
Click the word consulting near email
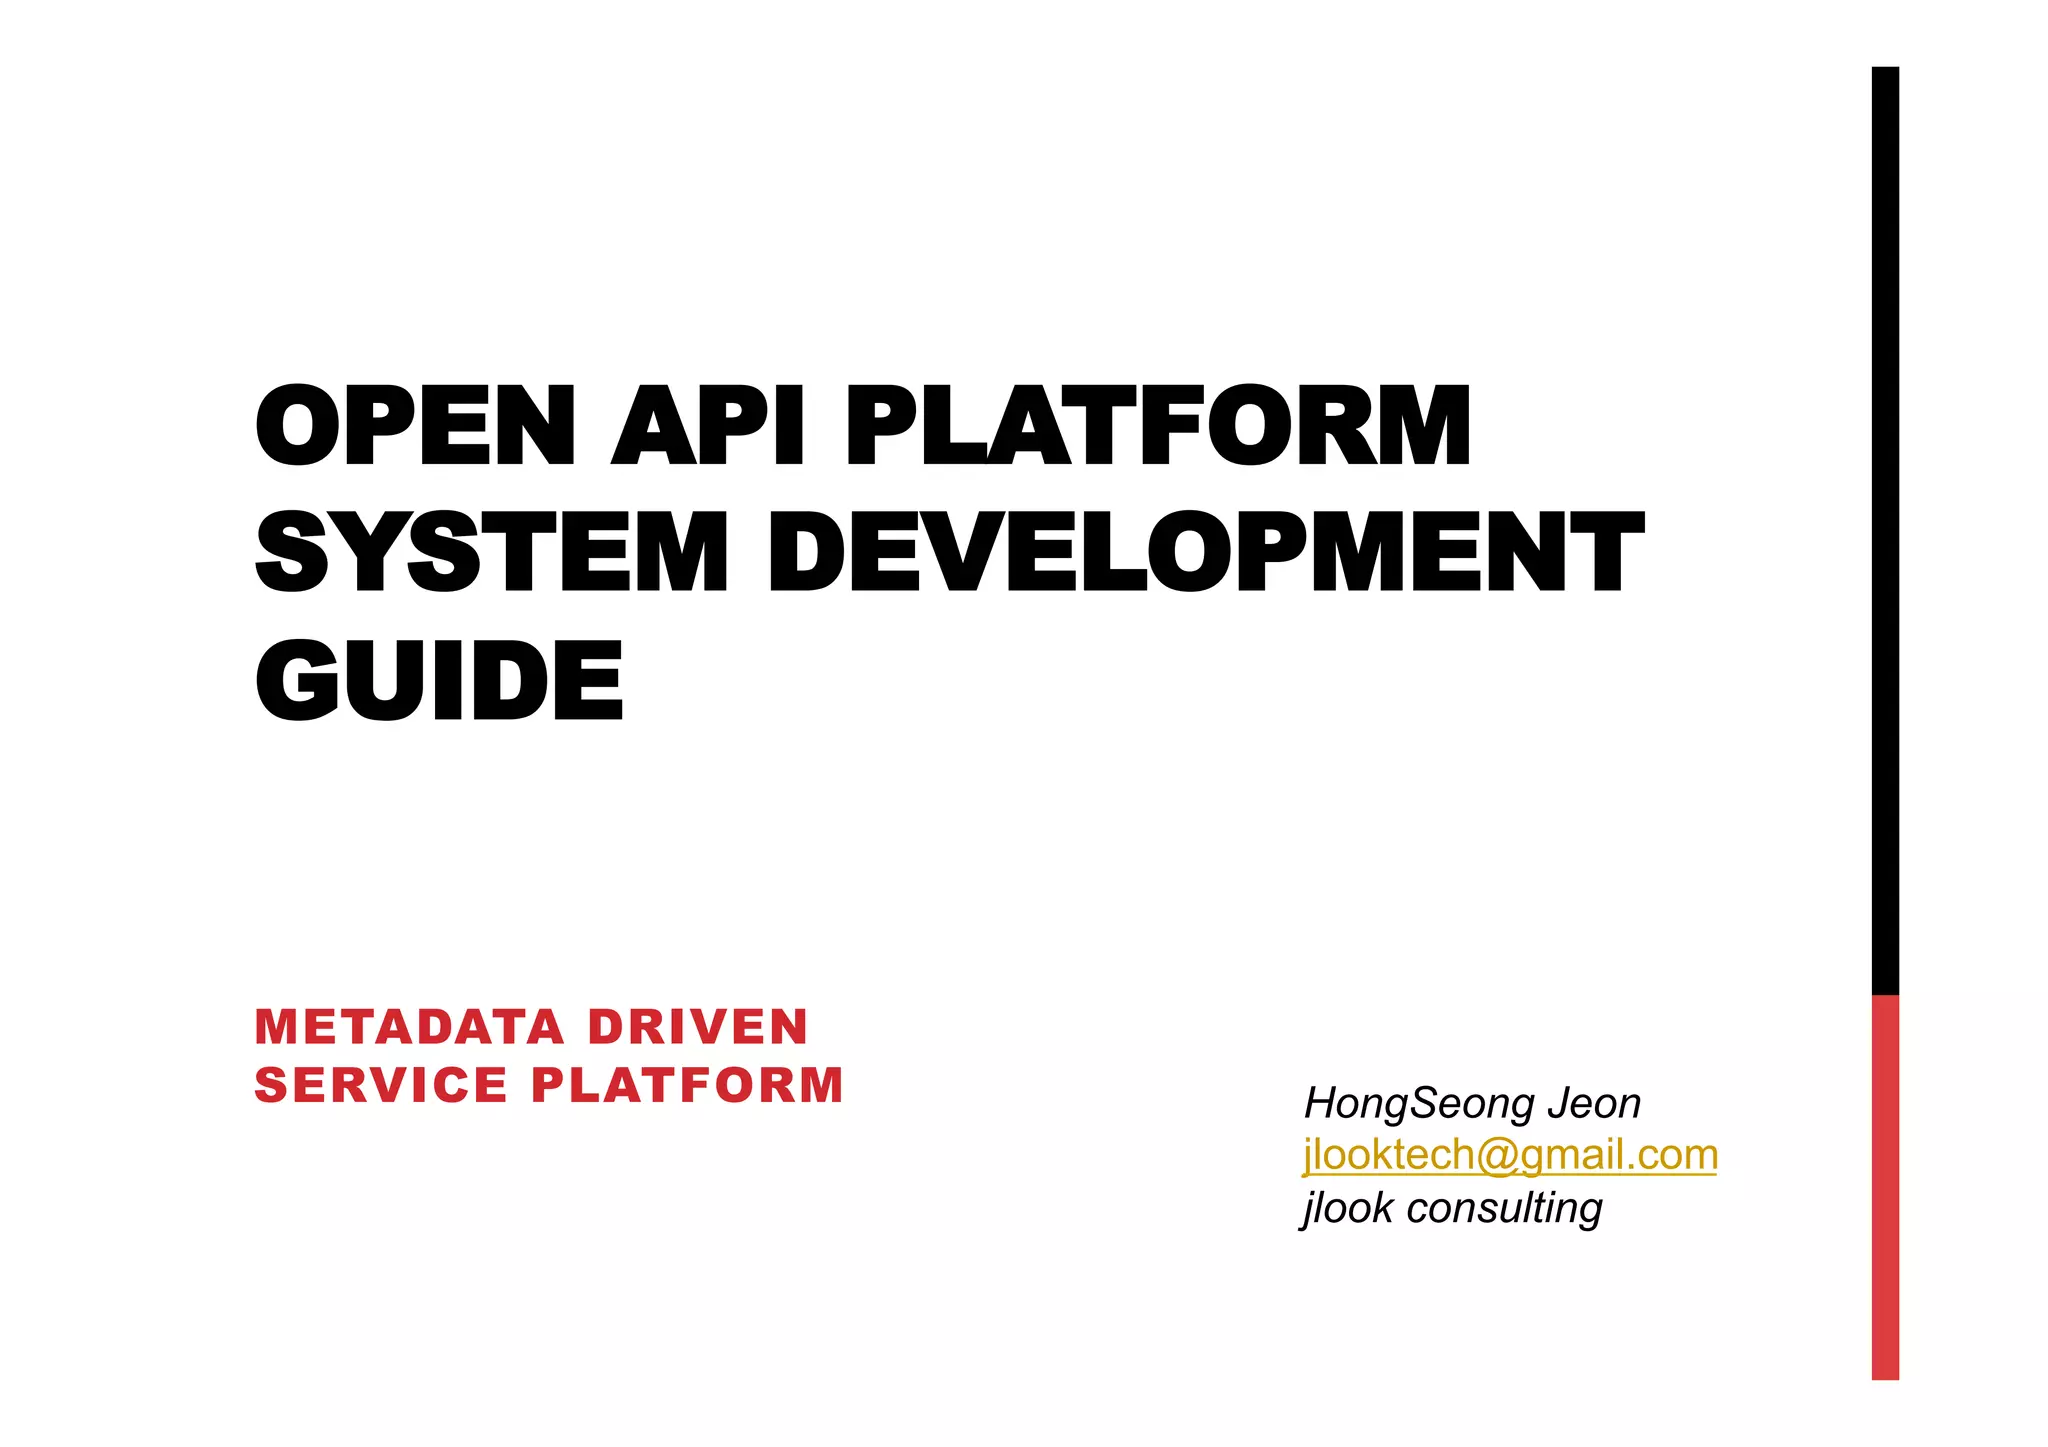pos(1504,1207)
